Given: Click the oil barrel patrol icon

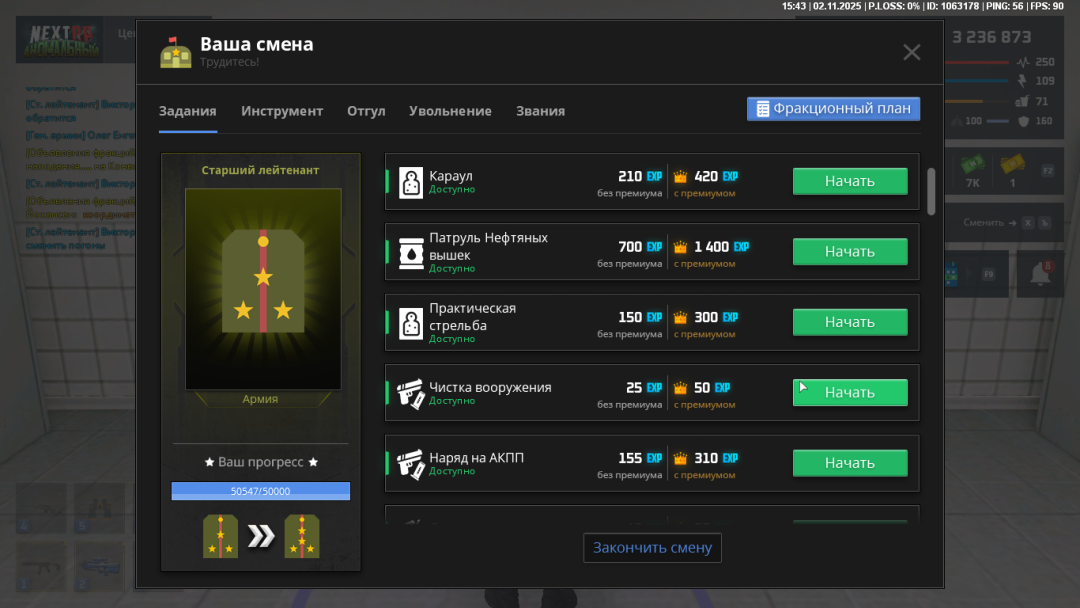Looking at the screenshot, I should tap(410, 252).
